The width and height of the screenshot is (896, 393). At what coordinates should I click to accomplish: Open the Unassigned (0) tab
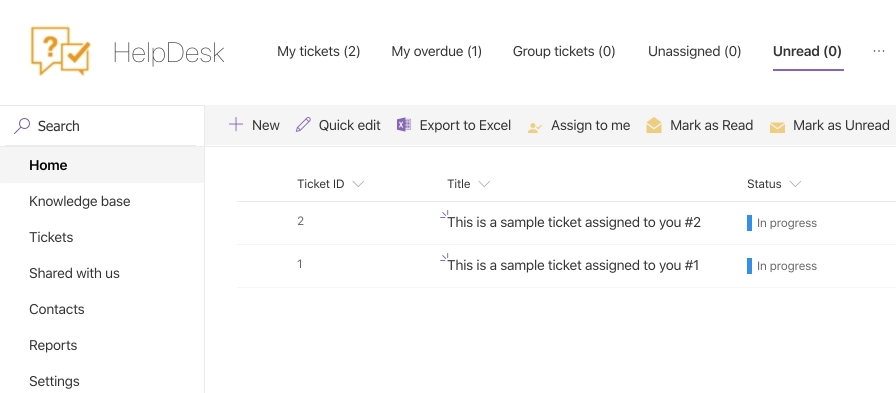(x=694, y=51)
